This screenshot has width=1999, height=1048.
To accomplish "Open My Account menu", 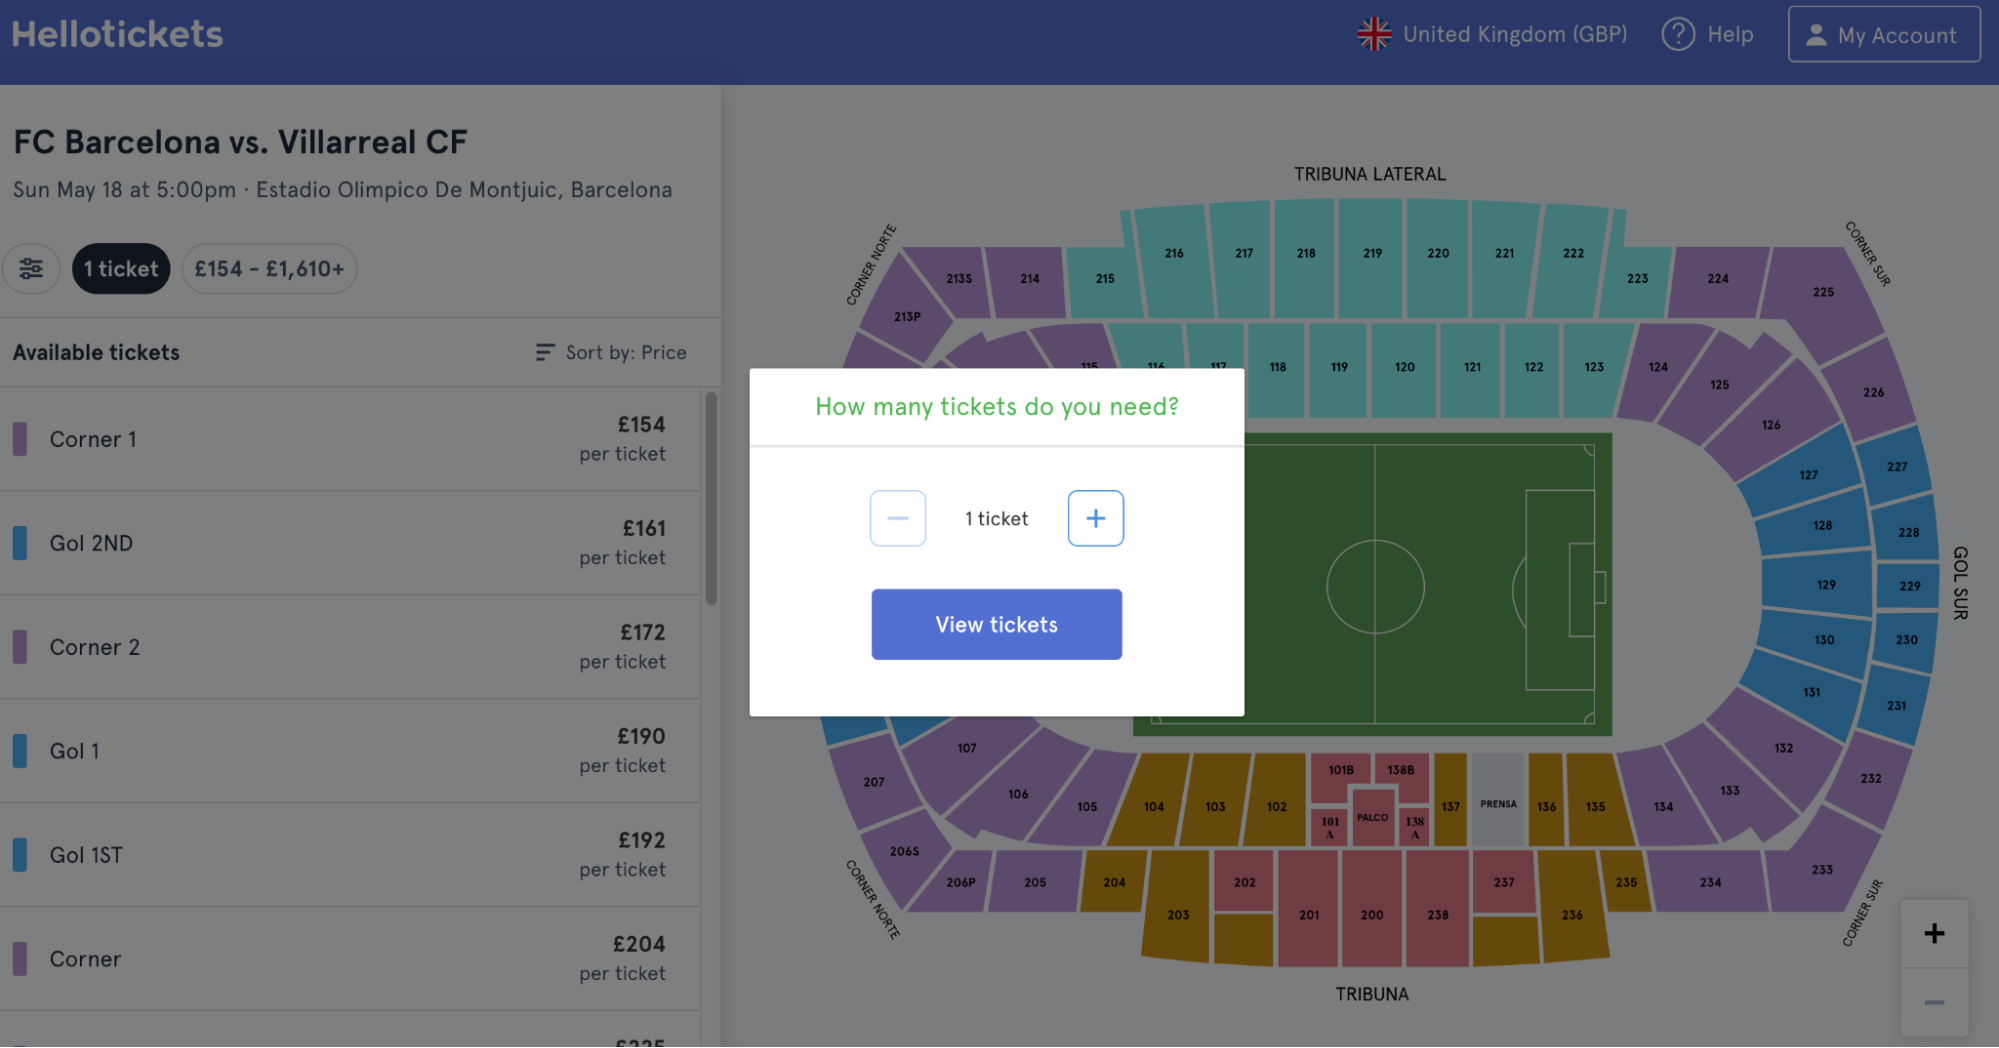I will 1884,33.
